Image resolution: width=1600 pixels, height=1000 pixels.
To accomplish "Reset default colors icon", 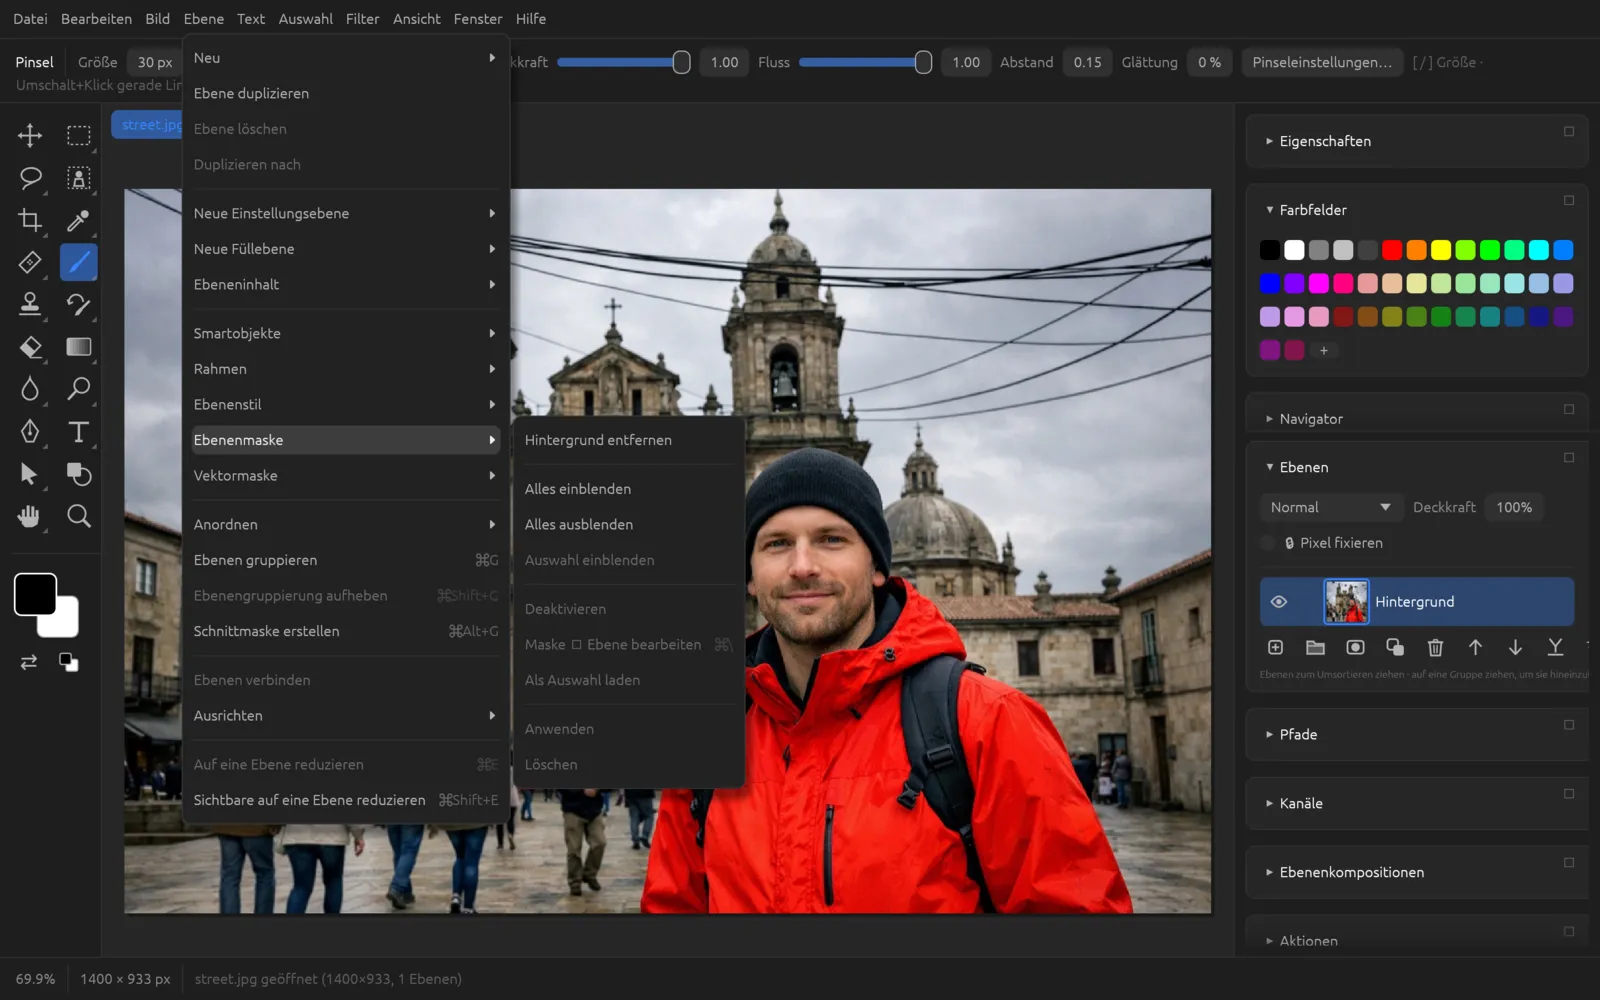I will point(68,662).
